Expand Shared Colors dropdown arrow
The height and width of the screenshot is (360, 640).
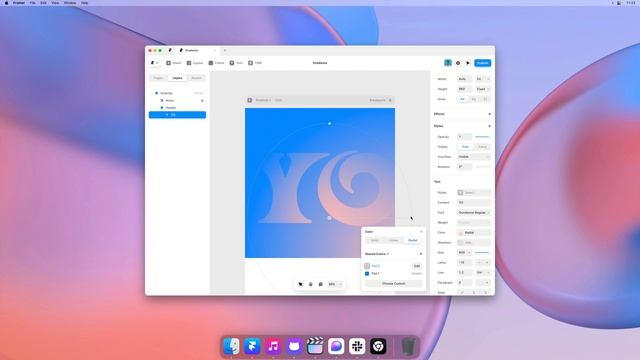click(388, 254)
